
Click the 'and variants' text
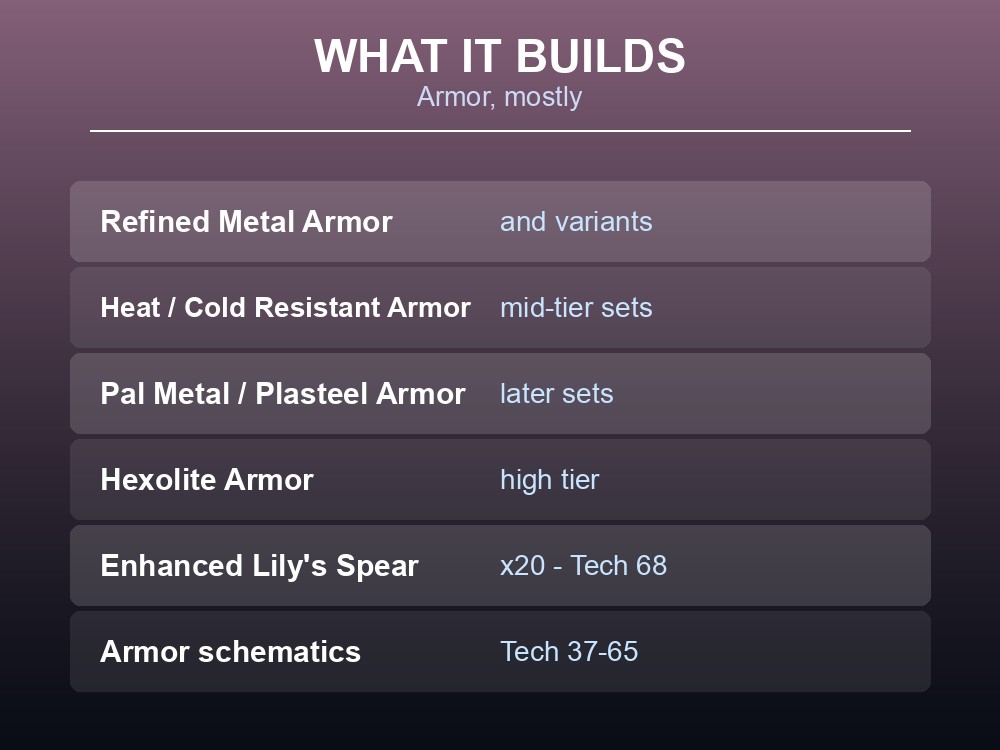tap(576, 222)
